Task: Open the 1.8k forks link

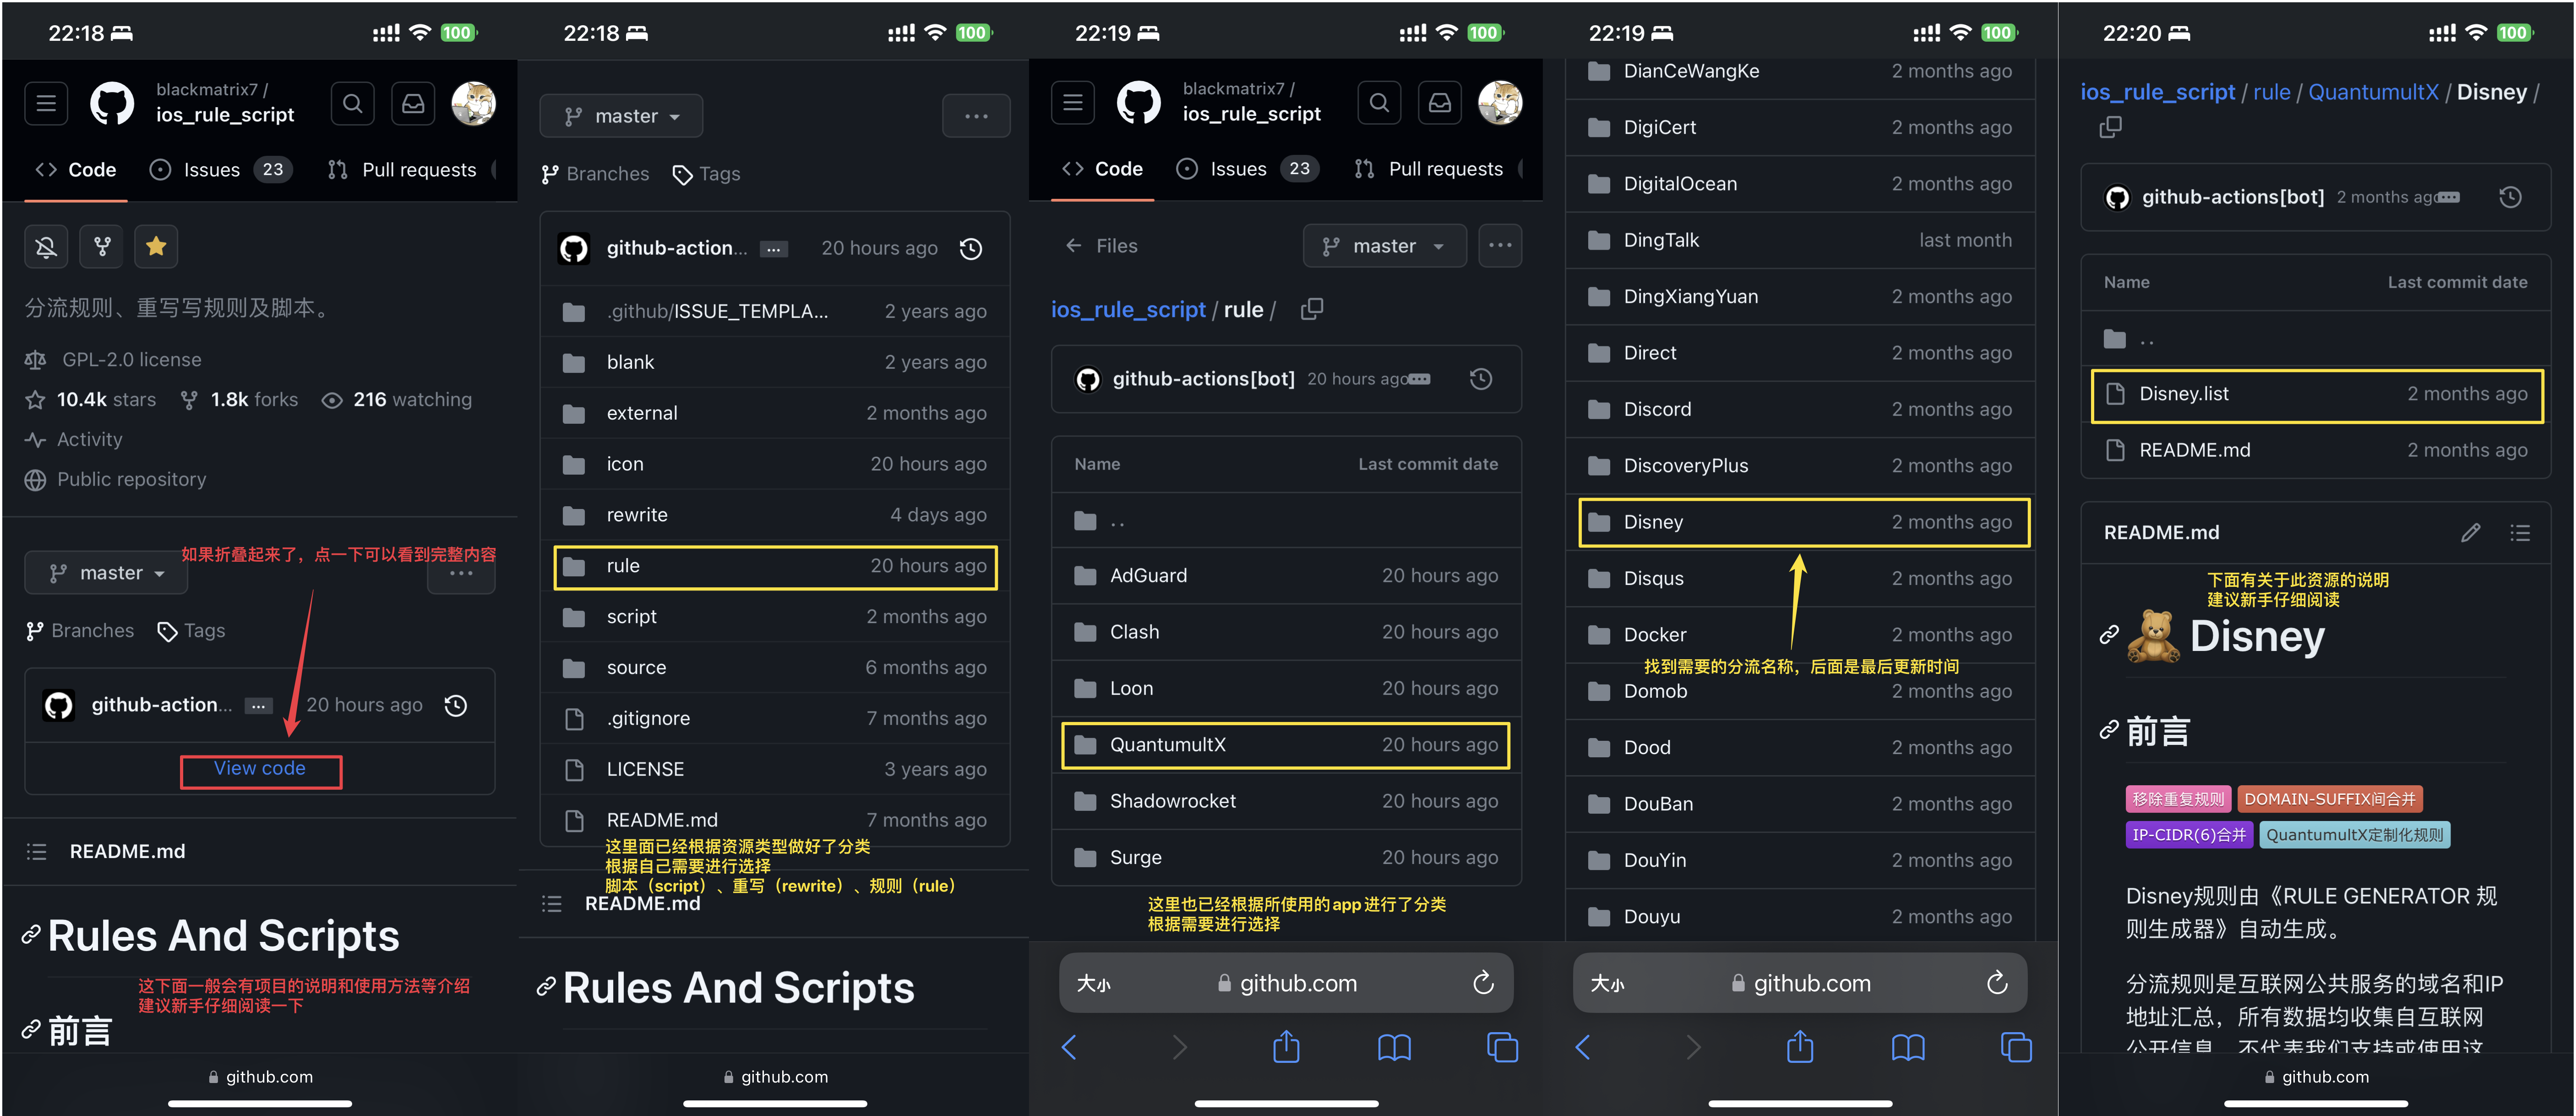Action: click(x=254, y=399)
